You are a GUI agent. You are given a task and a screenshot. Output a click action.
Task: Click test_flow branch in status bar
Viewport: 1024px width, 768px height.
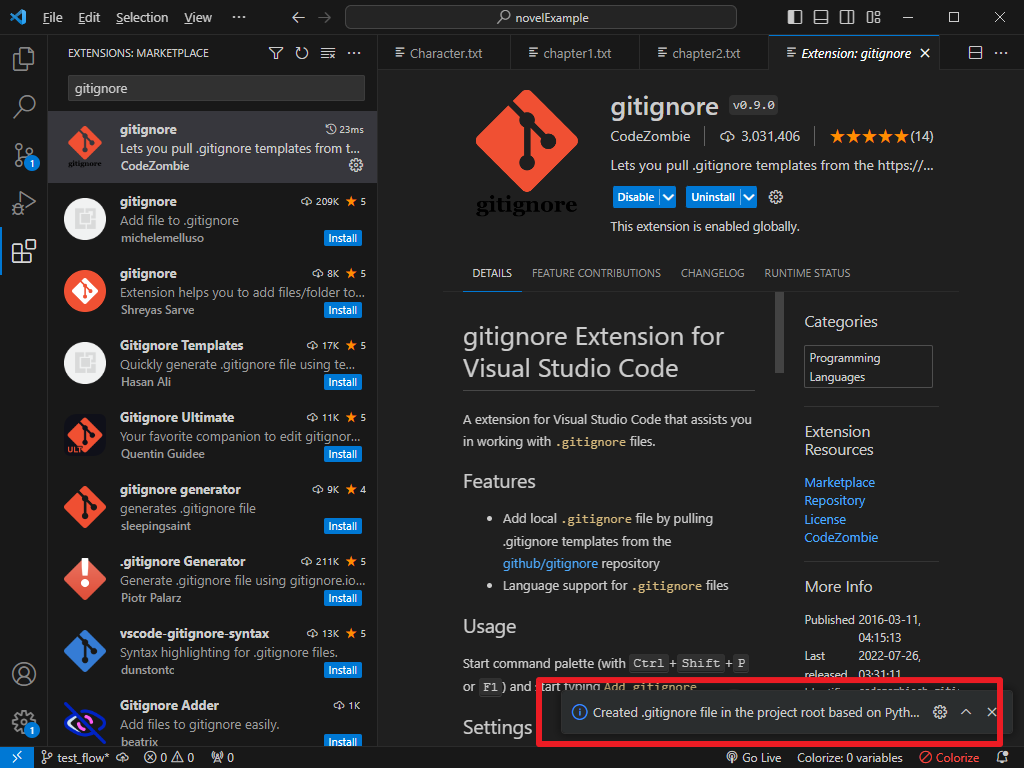74,758
